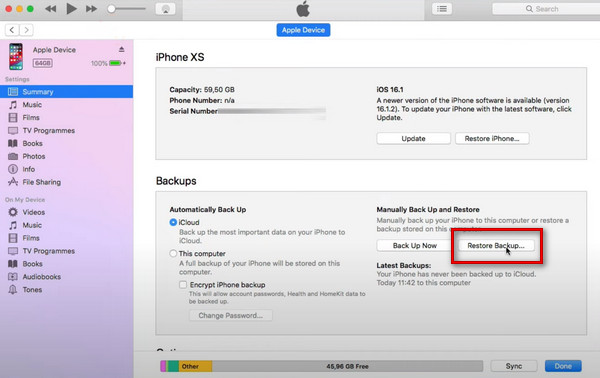Screen dimensions: 600x378
Task: Go forward with the right chevron
Action: click(x=26, y=30)
